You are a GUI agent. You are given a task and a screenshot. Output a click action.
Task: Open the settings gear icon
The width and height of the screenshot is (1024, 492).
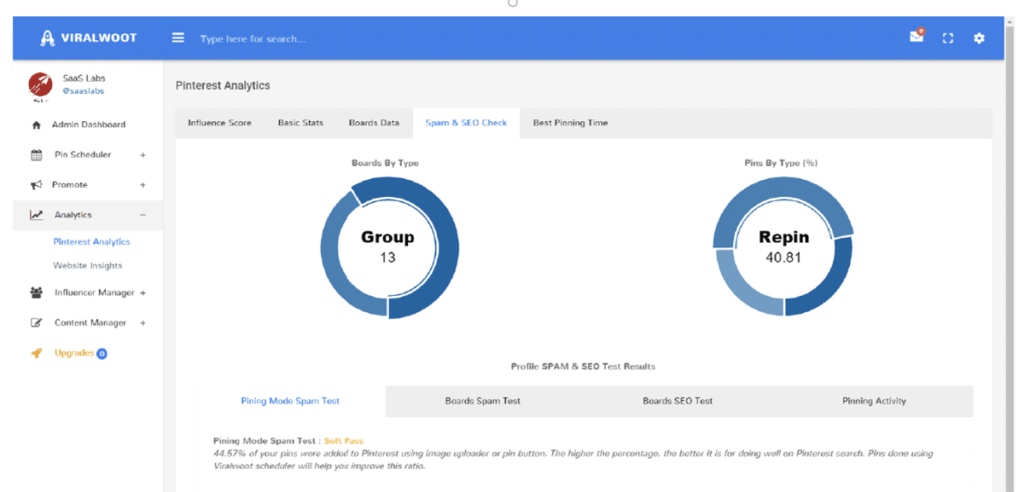point(979,38)
